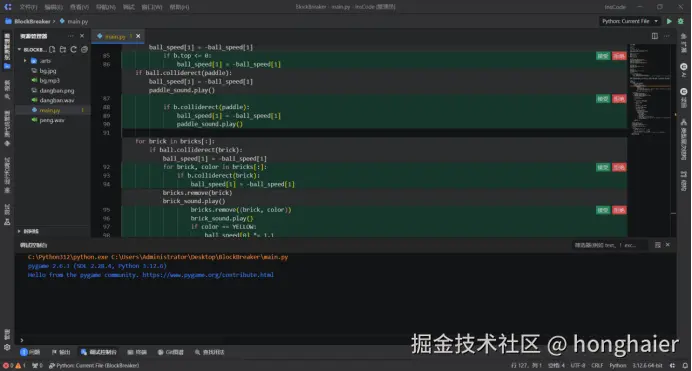Click the notification bell in status bar
The height and width of the screenshot is (371, 692).
pos(685,366)
